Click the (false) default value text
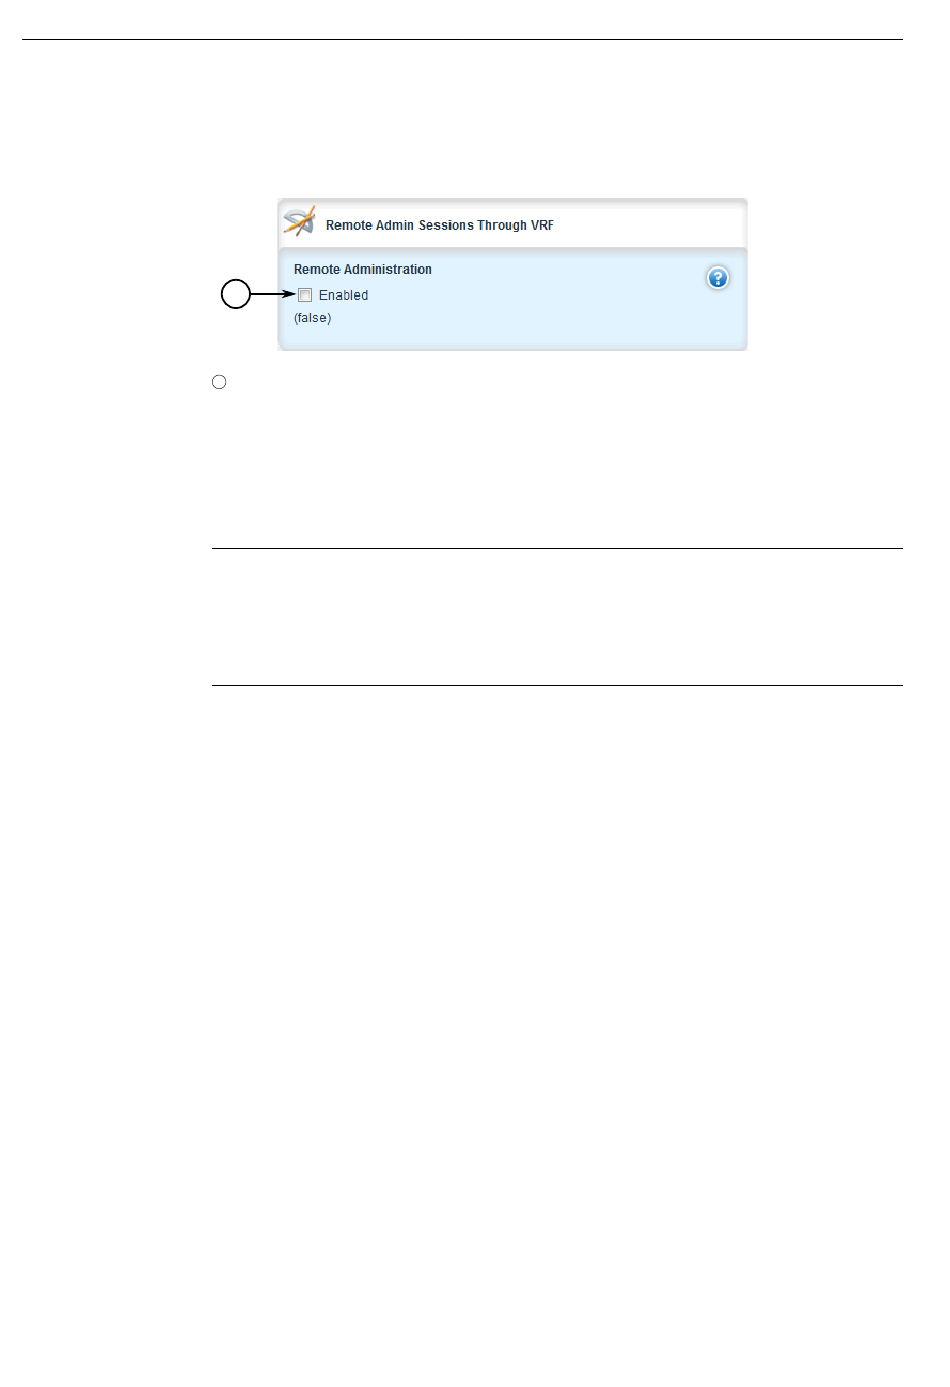 (x=312, y=318)
